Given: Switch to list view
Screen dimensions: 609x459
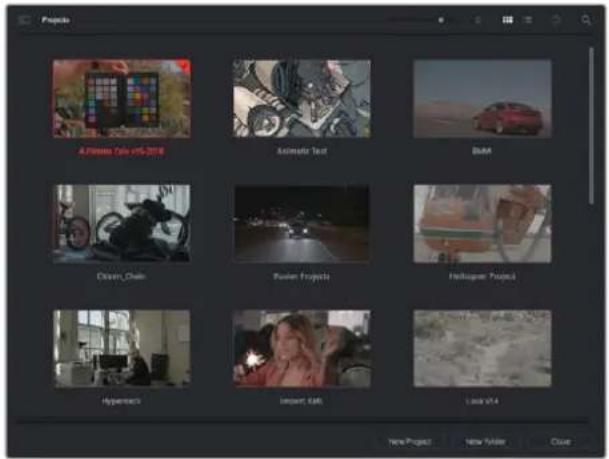Looking at the screenshot, I should 527,20.
